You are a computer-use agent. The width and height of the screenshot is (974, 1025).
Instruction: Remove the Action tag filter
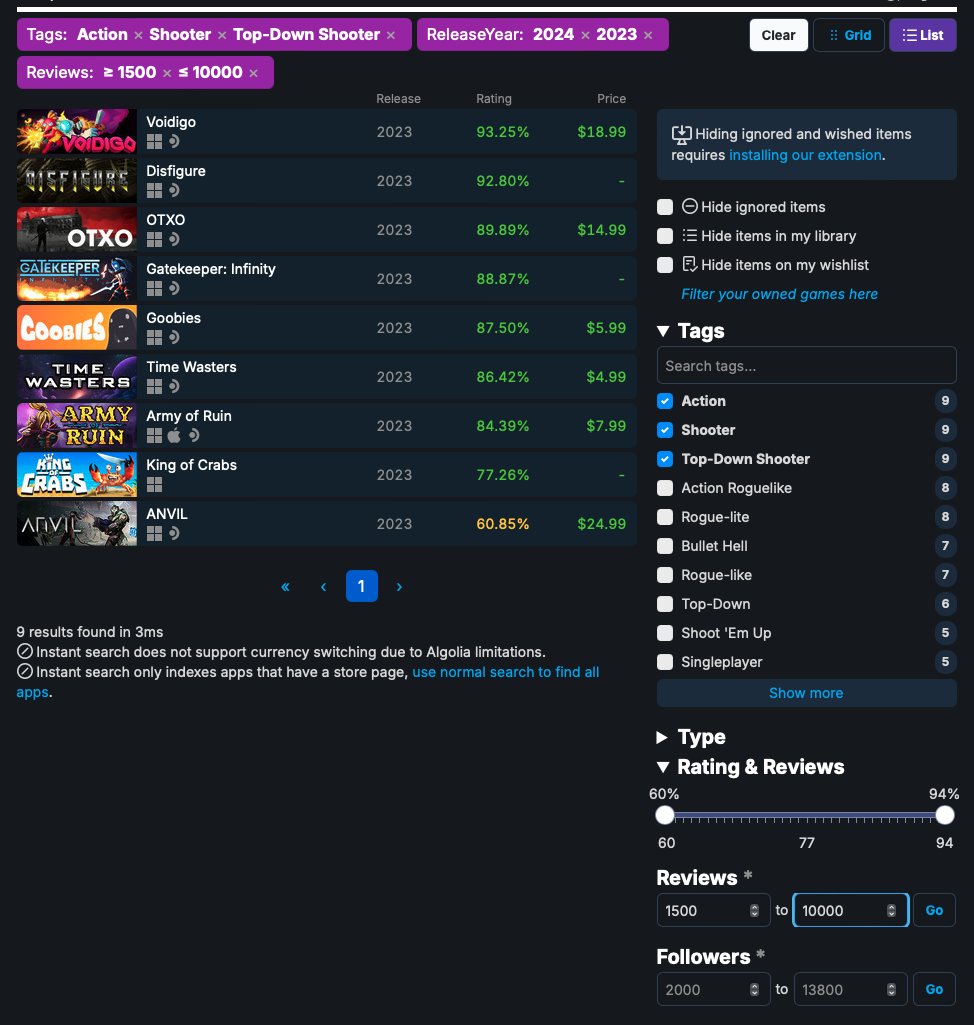(x=138, y=35)
